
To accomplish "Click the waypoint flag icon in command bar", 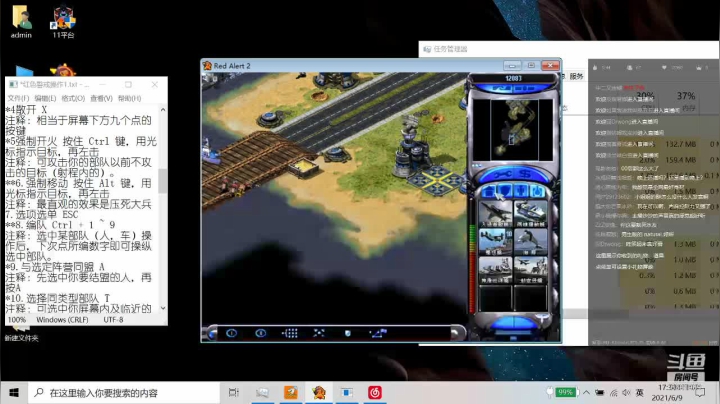I will [x=378, y=333].
